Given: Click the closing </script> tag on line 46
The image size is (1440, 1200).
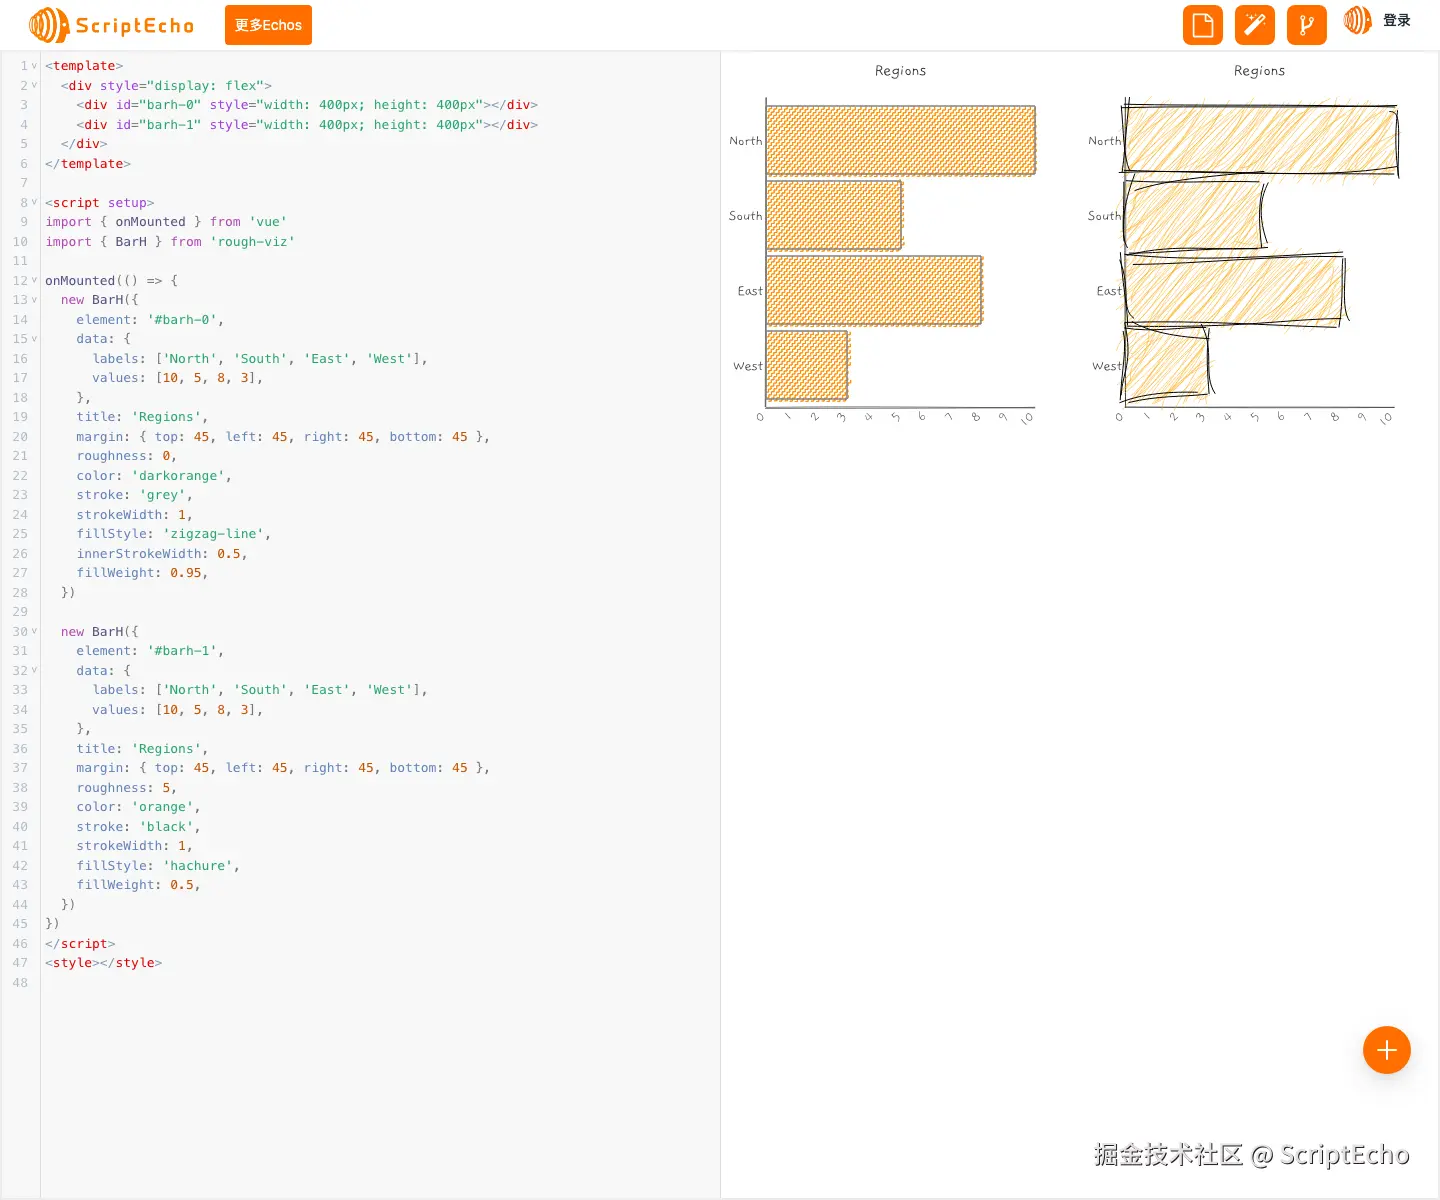Looking at the screenshot, I should pyautogui.click(x=80, y=944).
